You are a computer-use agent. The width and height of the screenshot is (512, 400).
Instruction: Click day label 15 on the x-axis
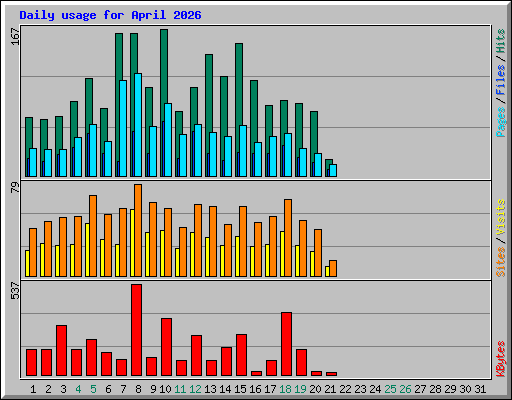click(240, 389)
